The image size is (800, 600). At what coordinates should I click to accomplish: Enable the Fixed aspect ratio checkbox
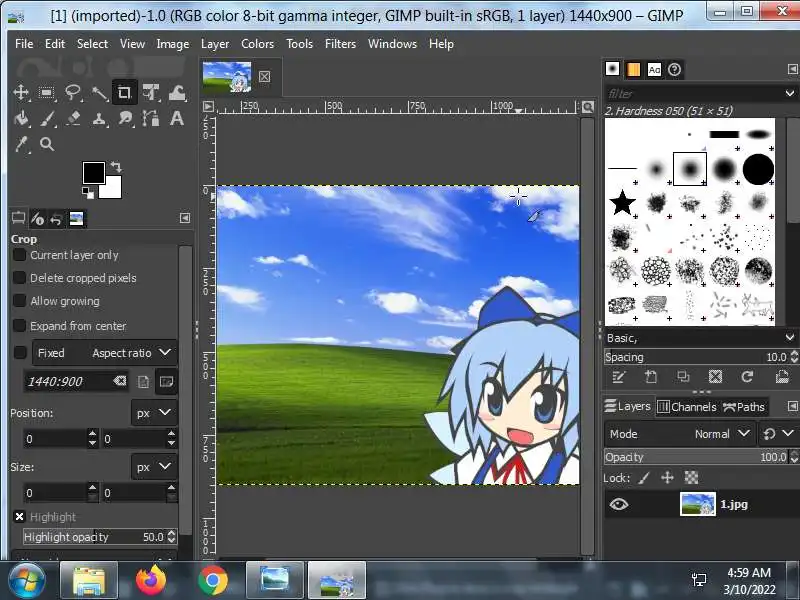(x=20, y=353)
